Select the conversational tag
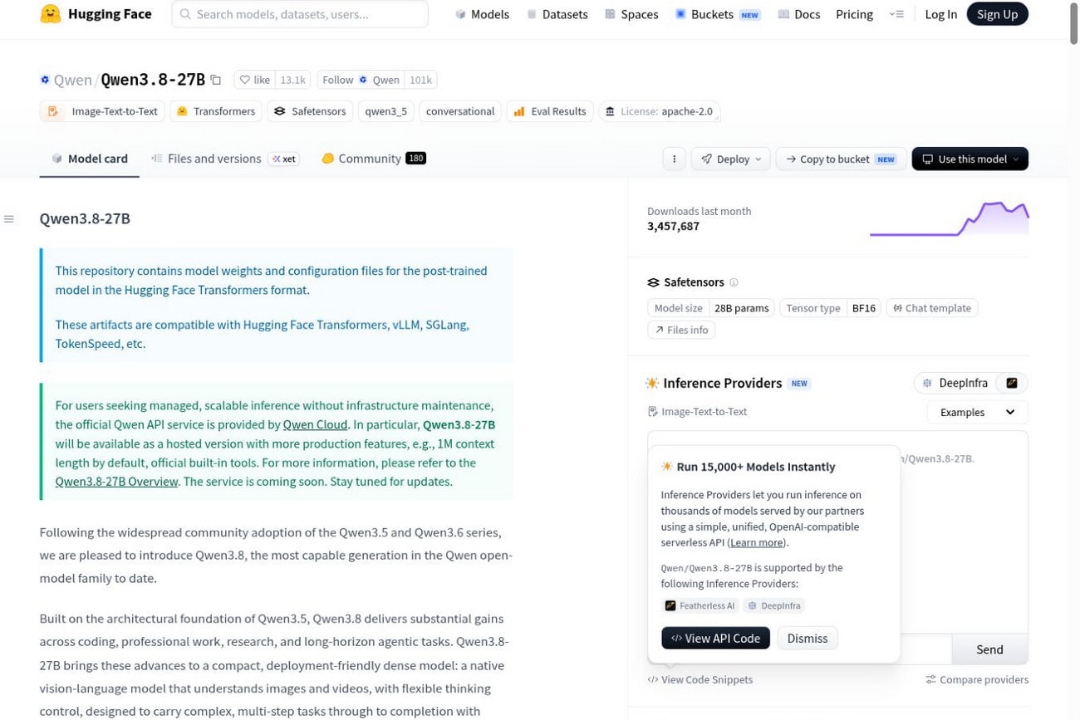The height and width of the screenshot is (720, 1080). click(x=460, y=111)
